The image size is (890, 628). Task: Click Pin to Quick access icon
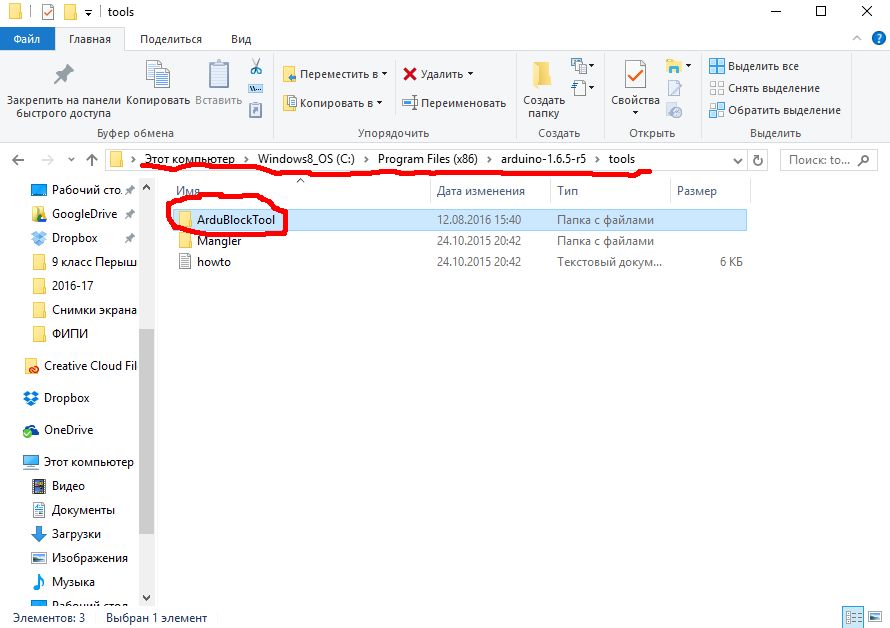[x=64, y=74]
